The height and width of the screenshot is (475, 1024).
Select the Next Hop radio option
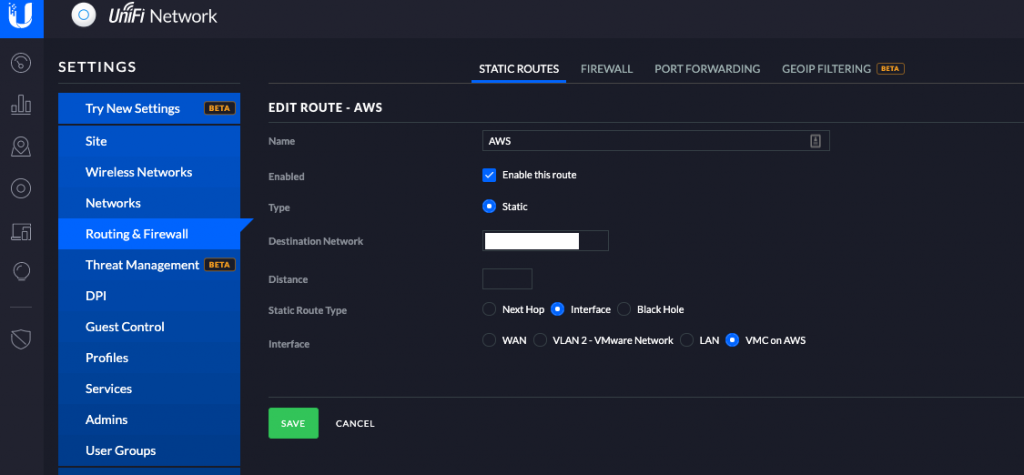488,309
